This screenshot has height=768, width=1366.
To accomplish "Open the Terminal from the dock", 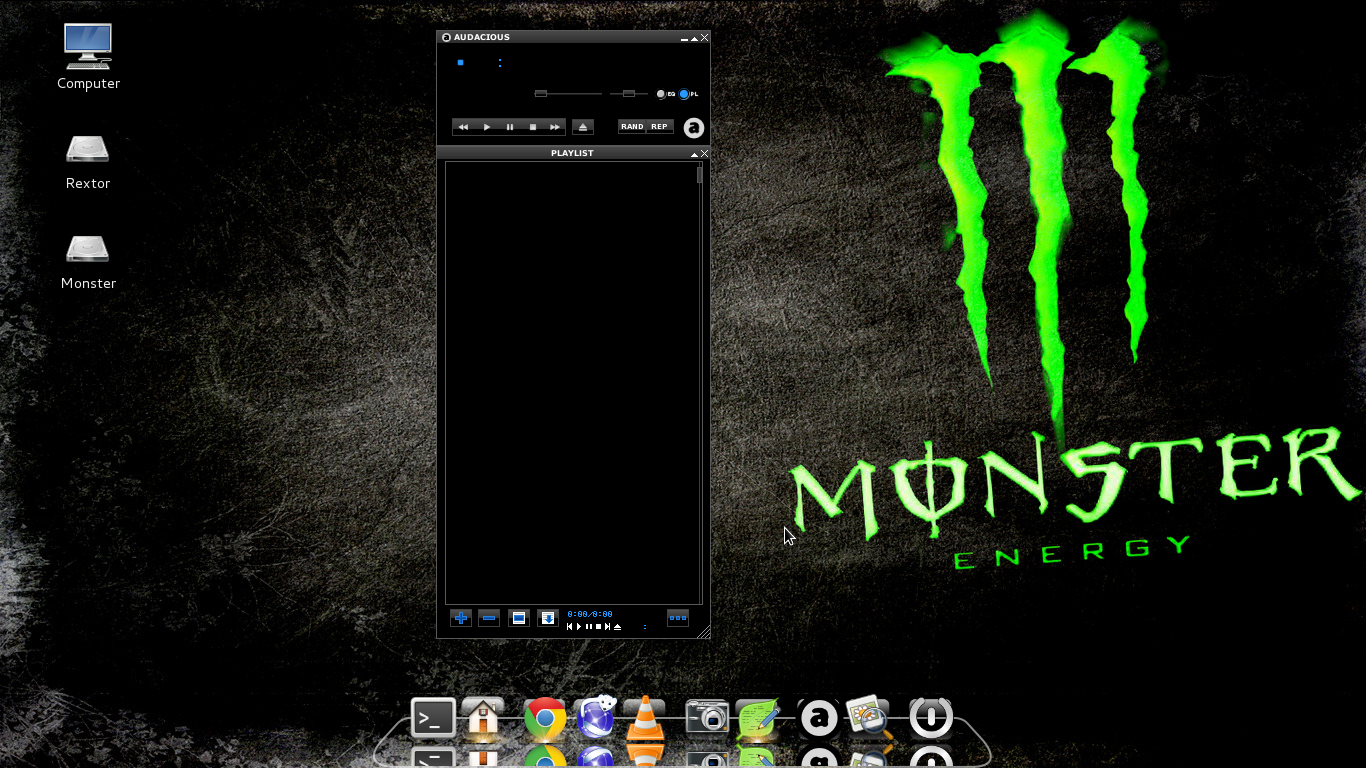I will click(x=433, y=718).
